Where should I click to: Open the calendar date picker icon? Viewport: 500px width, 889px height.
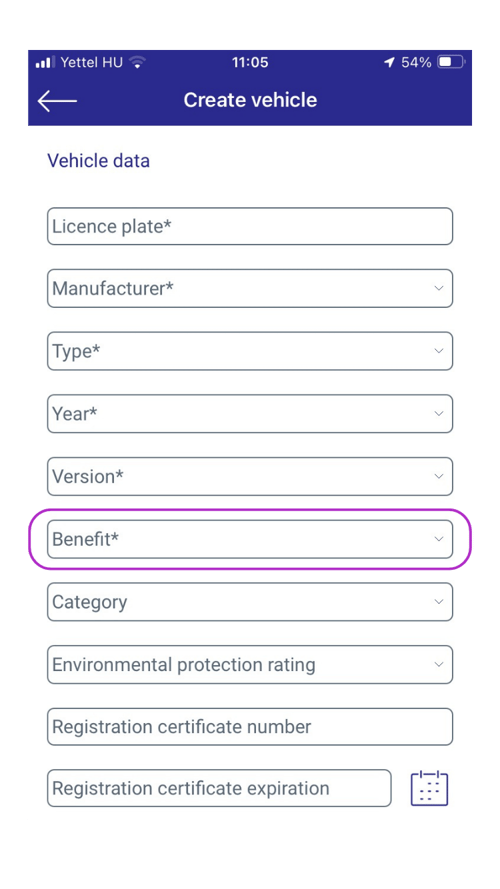pos(429,788)
